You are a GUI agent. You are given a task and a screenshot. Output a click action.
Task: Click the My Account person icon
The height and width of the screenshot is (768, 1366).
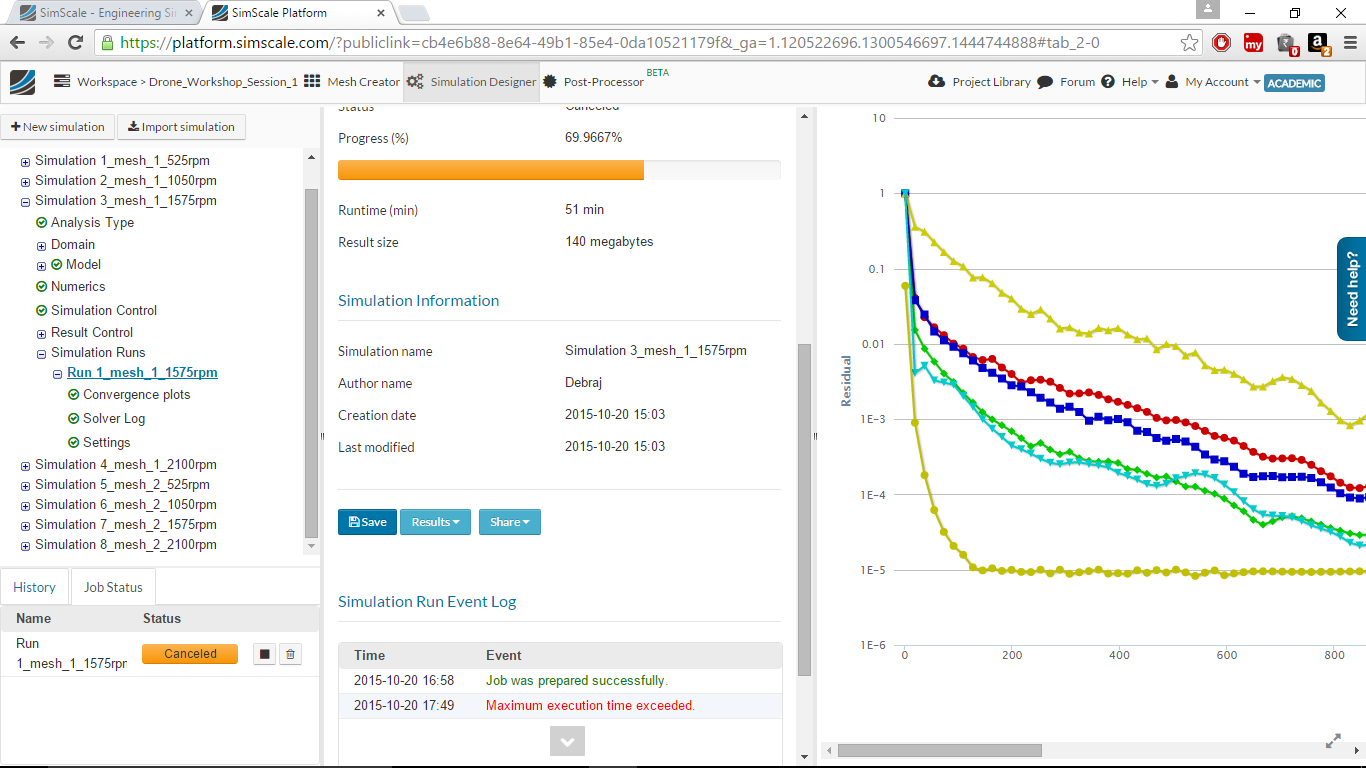coord(1171,82)
